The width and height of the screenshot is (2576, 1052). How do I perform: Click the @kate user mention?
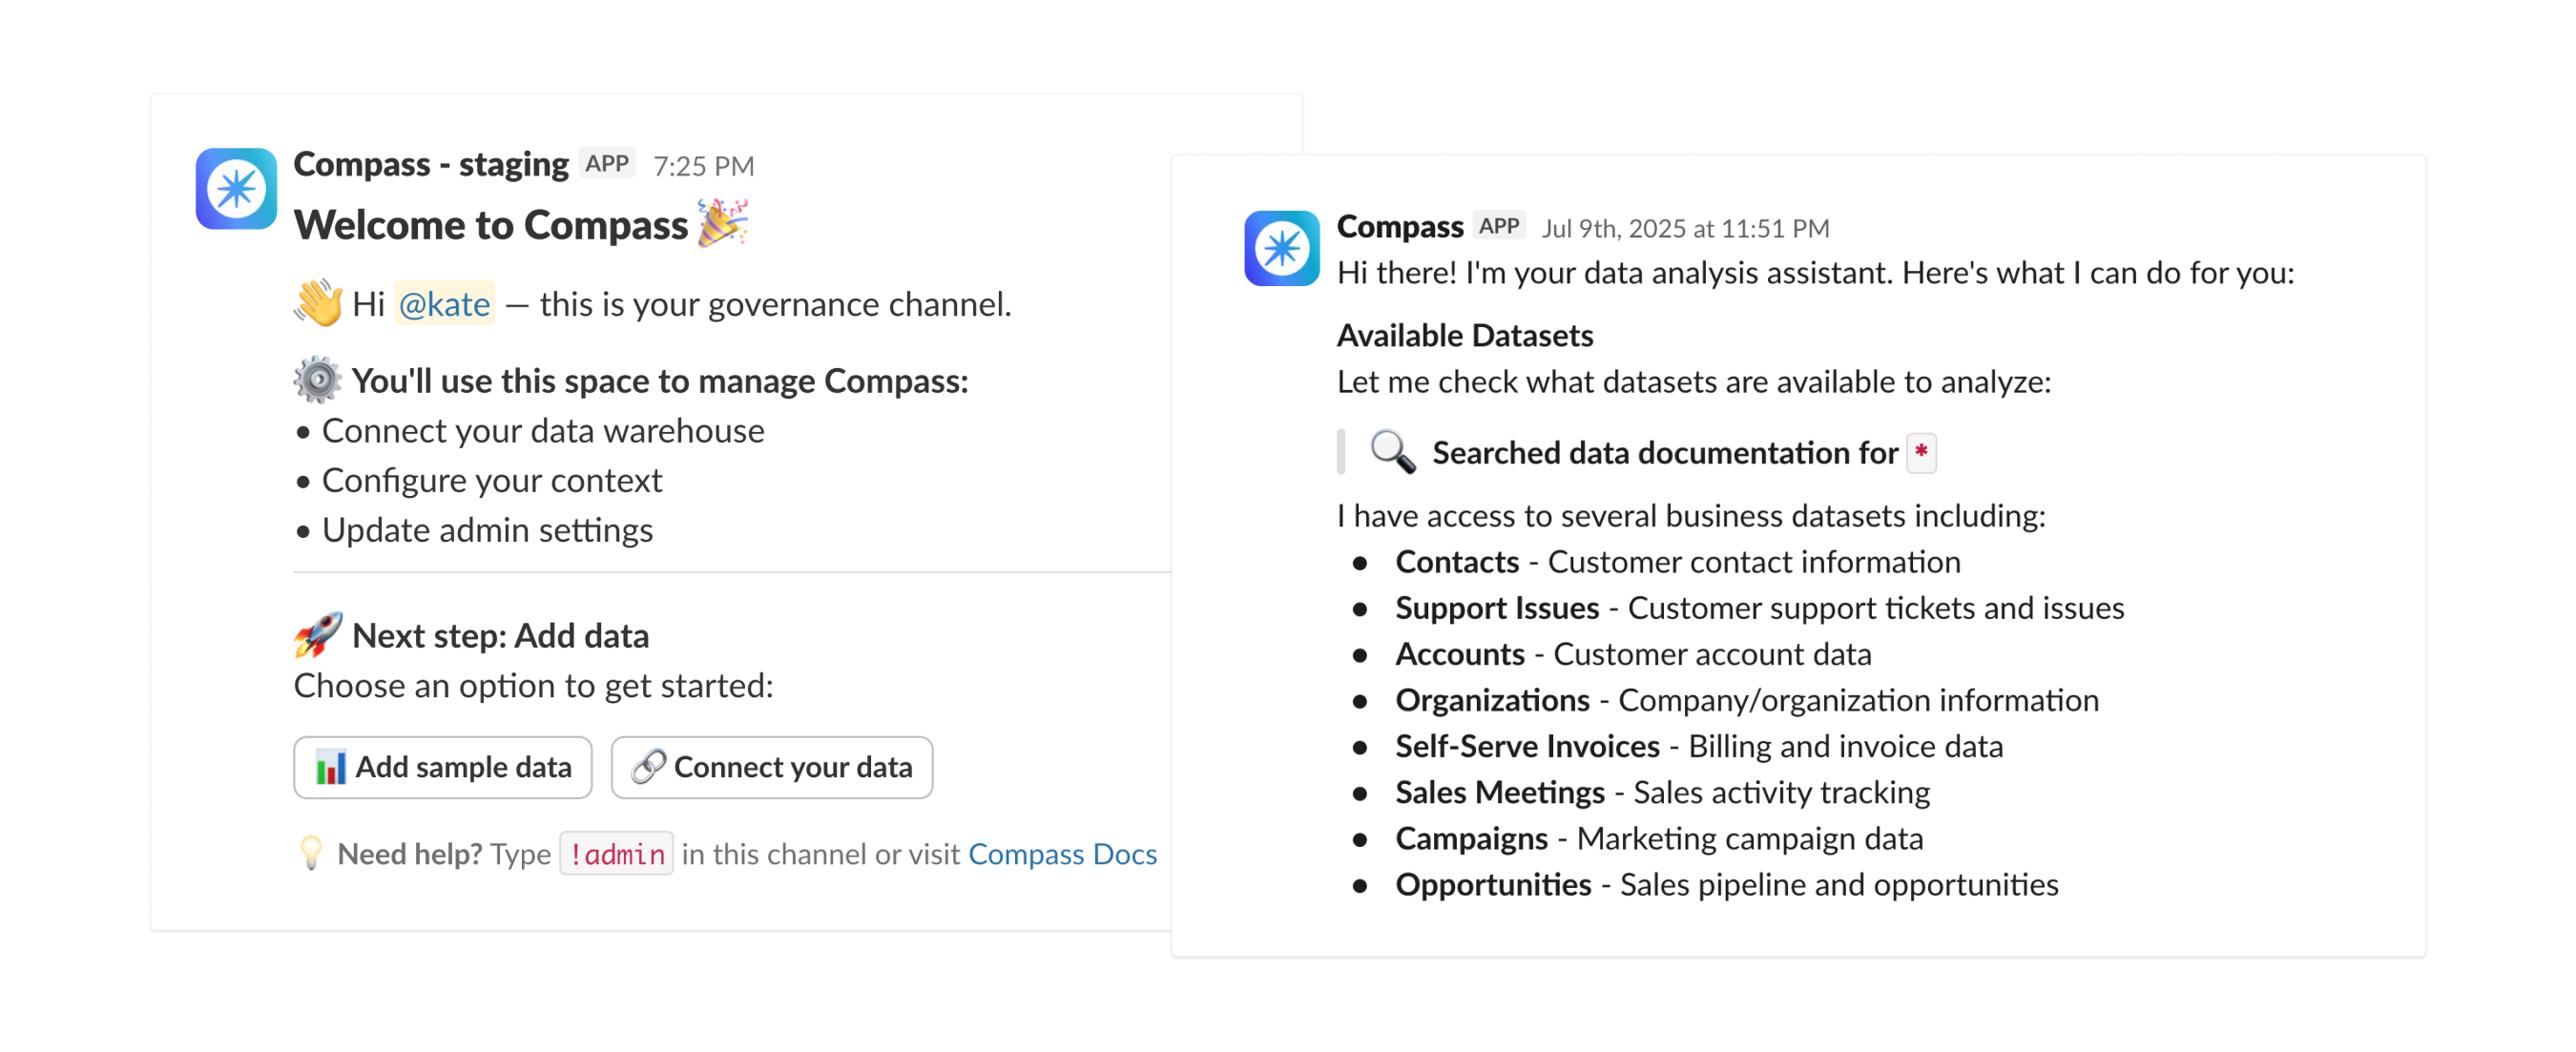pyautogui.click(x=444, y=304)
